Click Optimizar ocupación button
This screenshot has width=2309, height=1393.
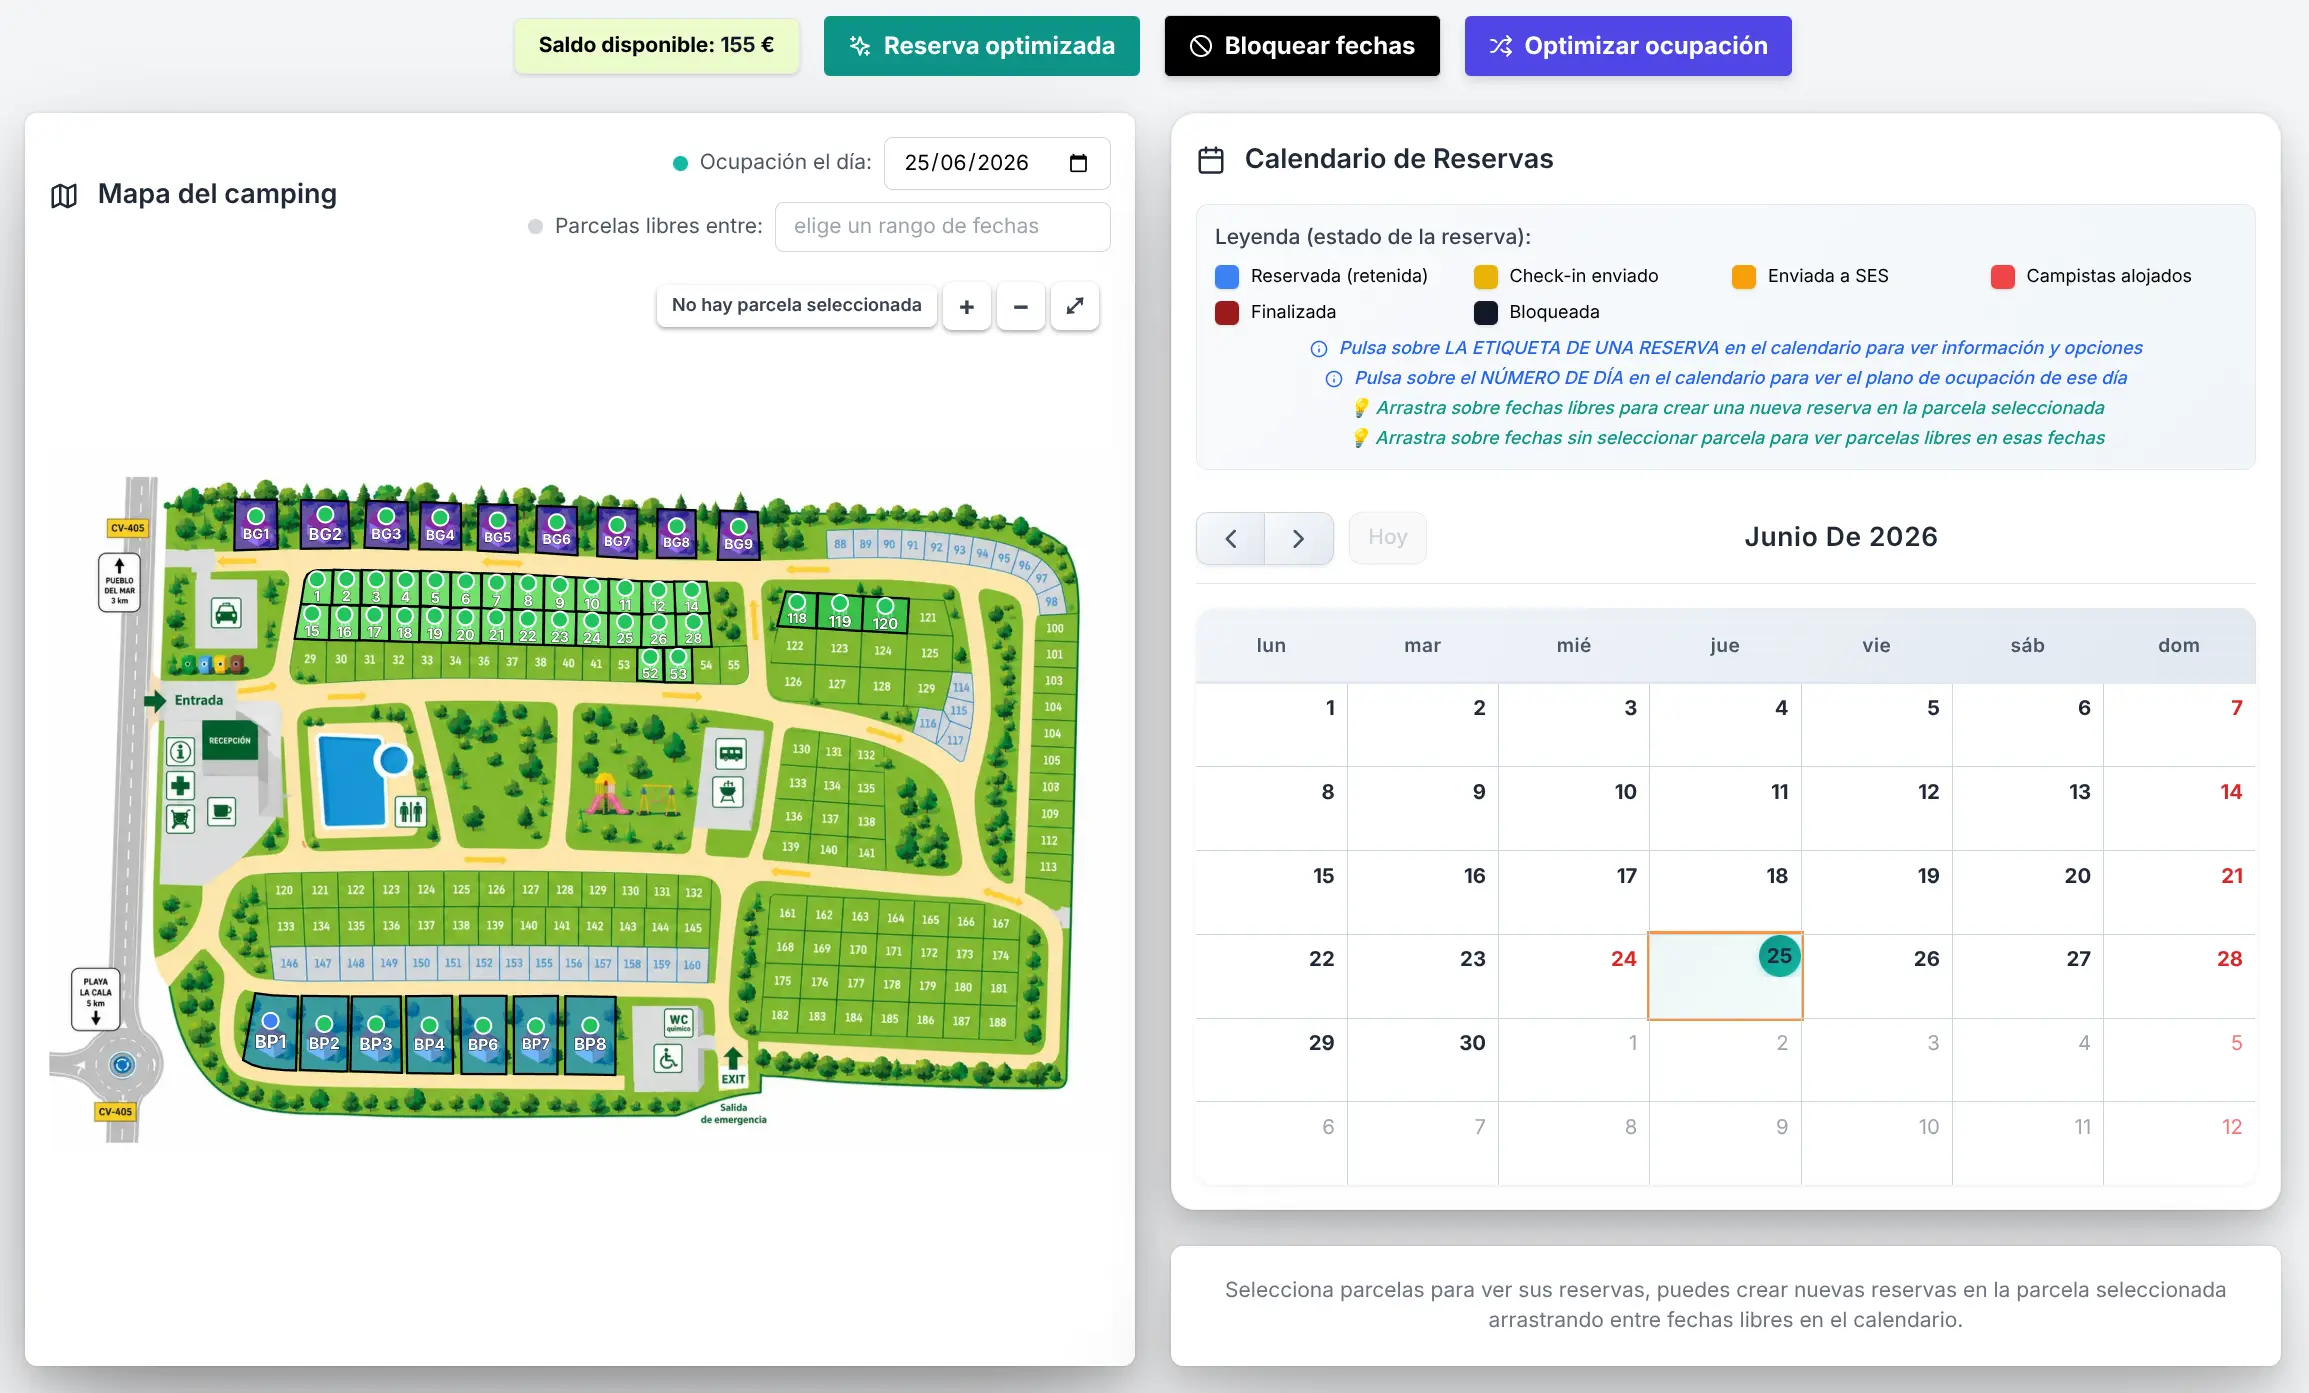pyautogui.click(x=1627, y=46)
